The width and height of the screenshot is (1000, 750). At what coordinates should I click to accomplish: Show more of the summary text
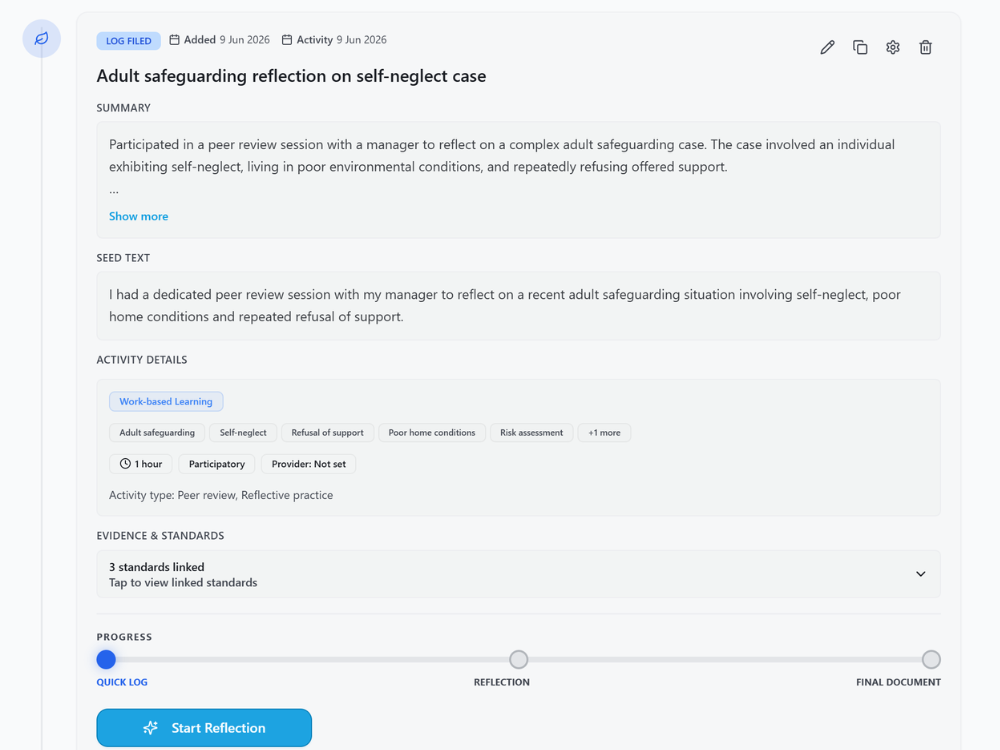pos(138,216)
